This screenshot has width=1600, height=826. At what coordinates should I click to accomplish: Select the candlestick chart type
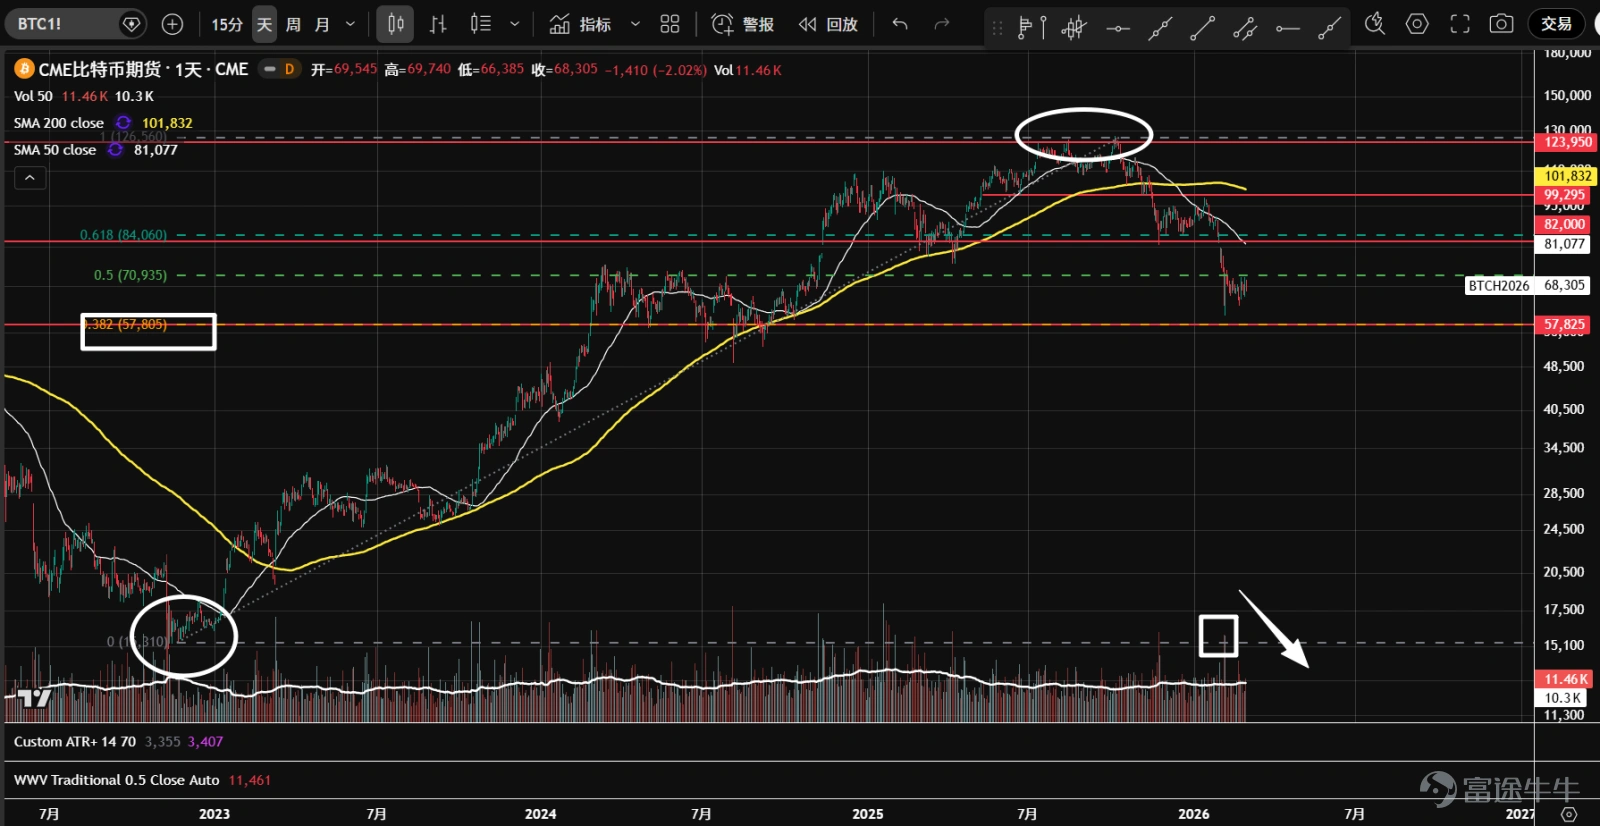[395, 24]
